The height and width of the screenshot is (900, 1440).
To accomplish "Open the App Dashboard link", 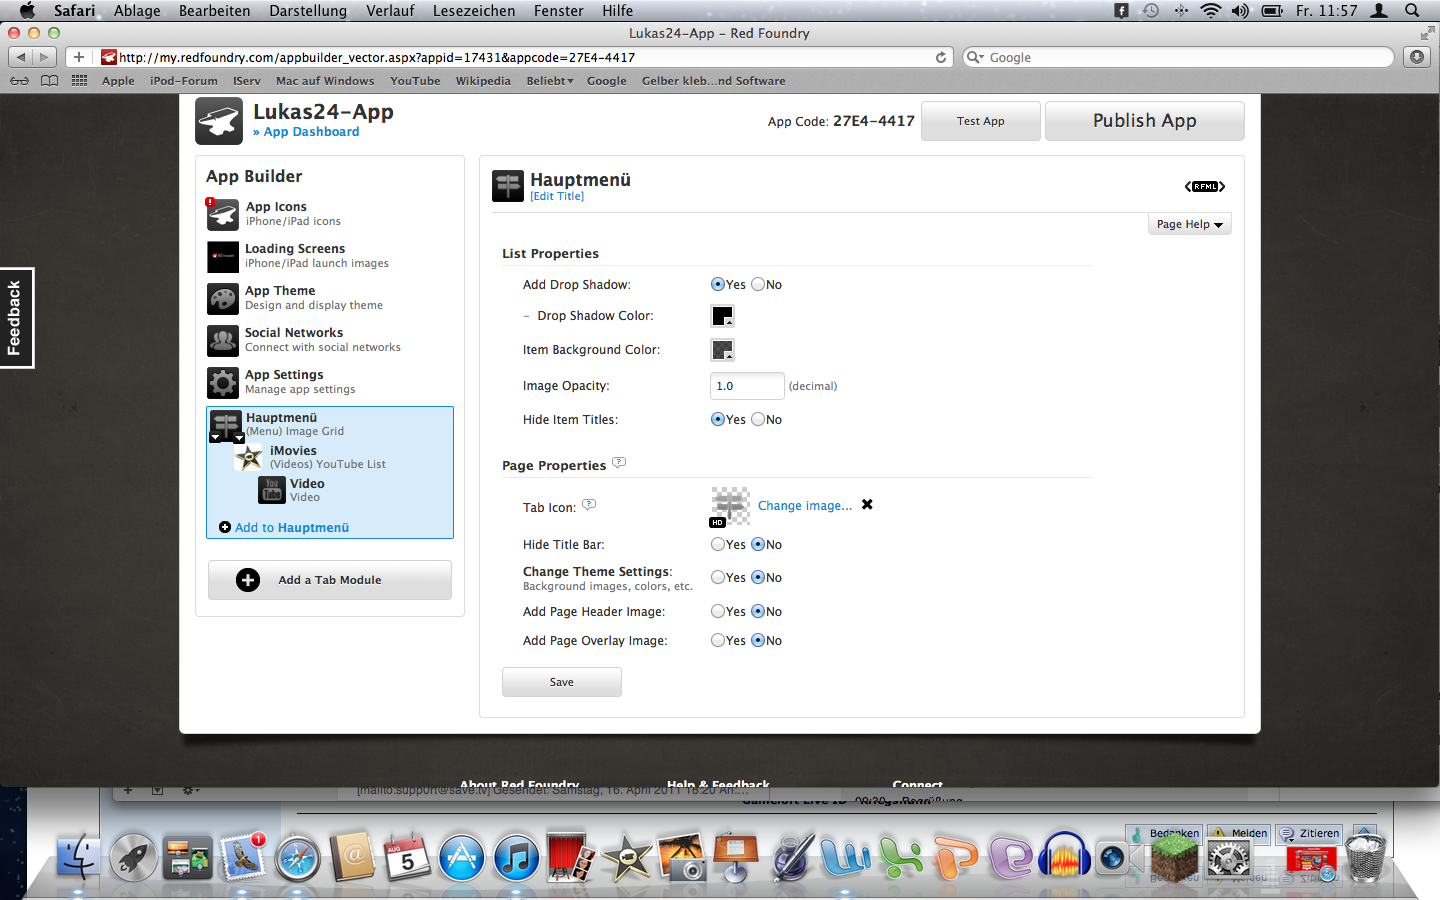I will [x=311, y=132].
